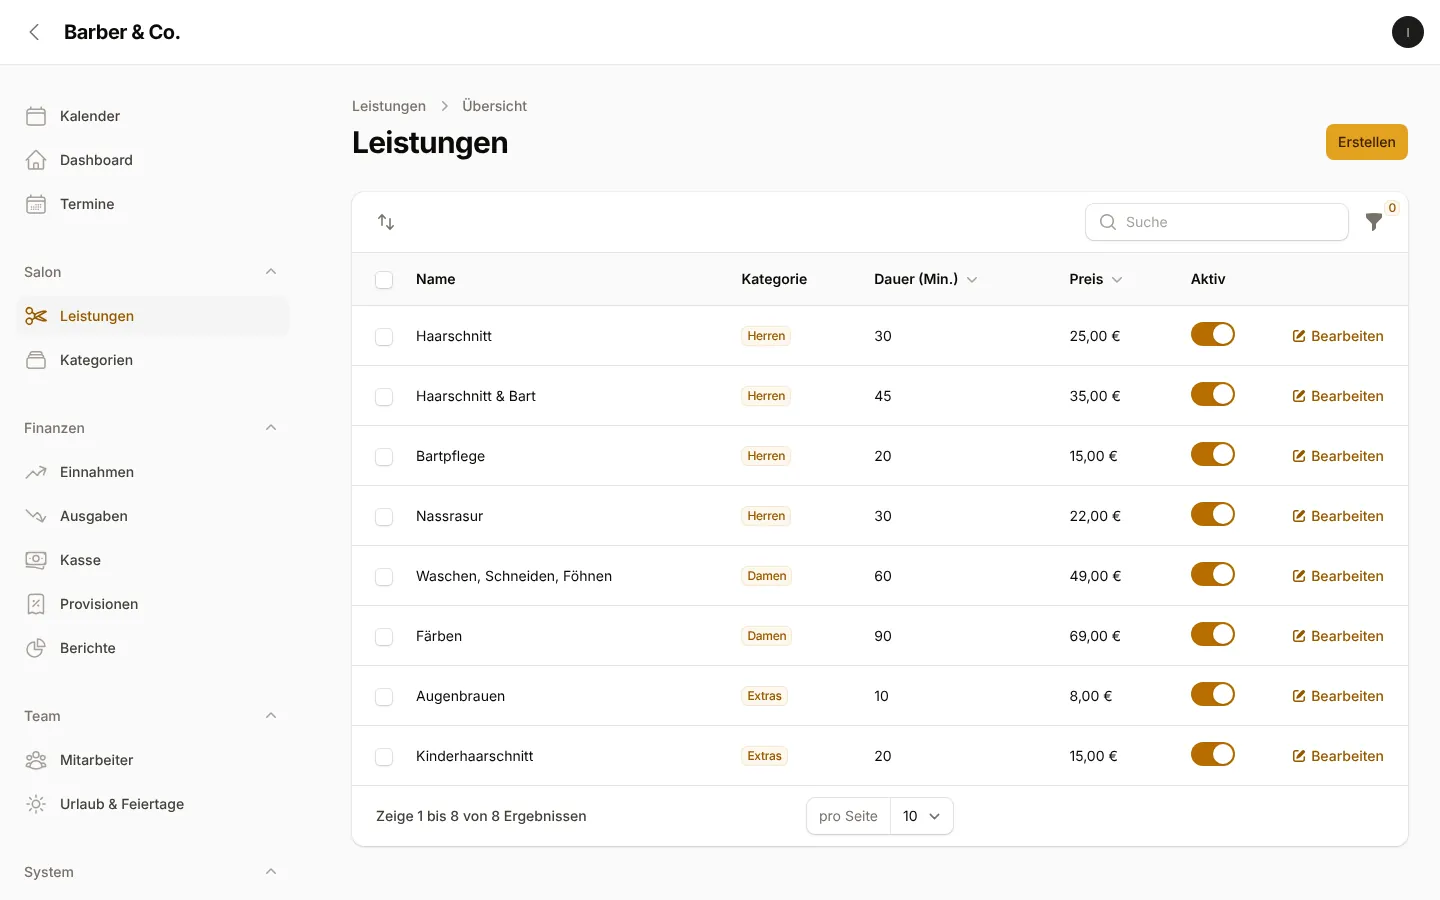Open the Kalender calendar icon
The width and height of the screenshot is (1440, 900).
click(36, 116)
